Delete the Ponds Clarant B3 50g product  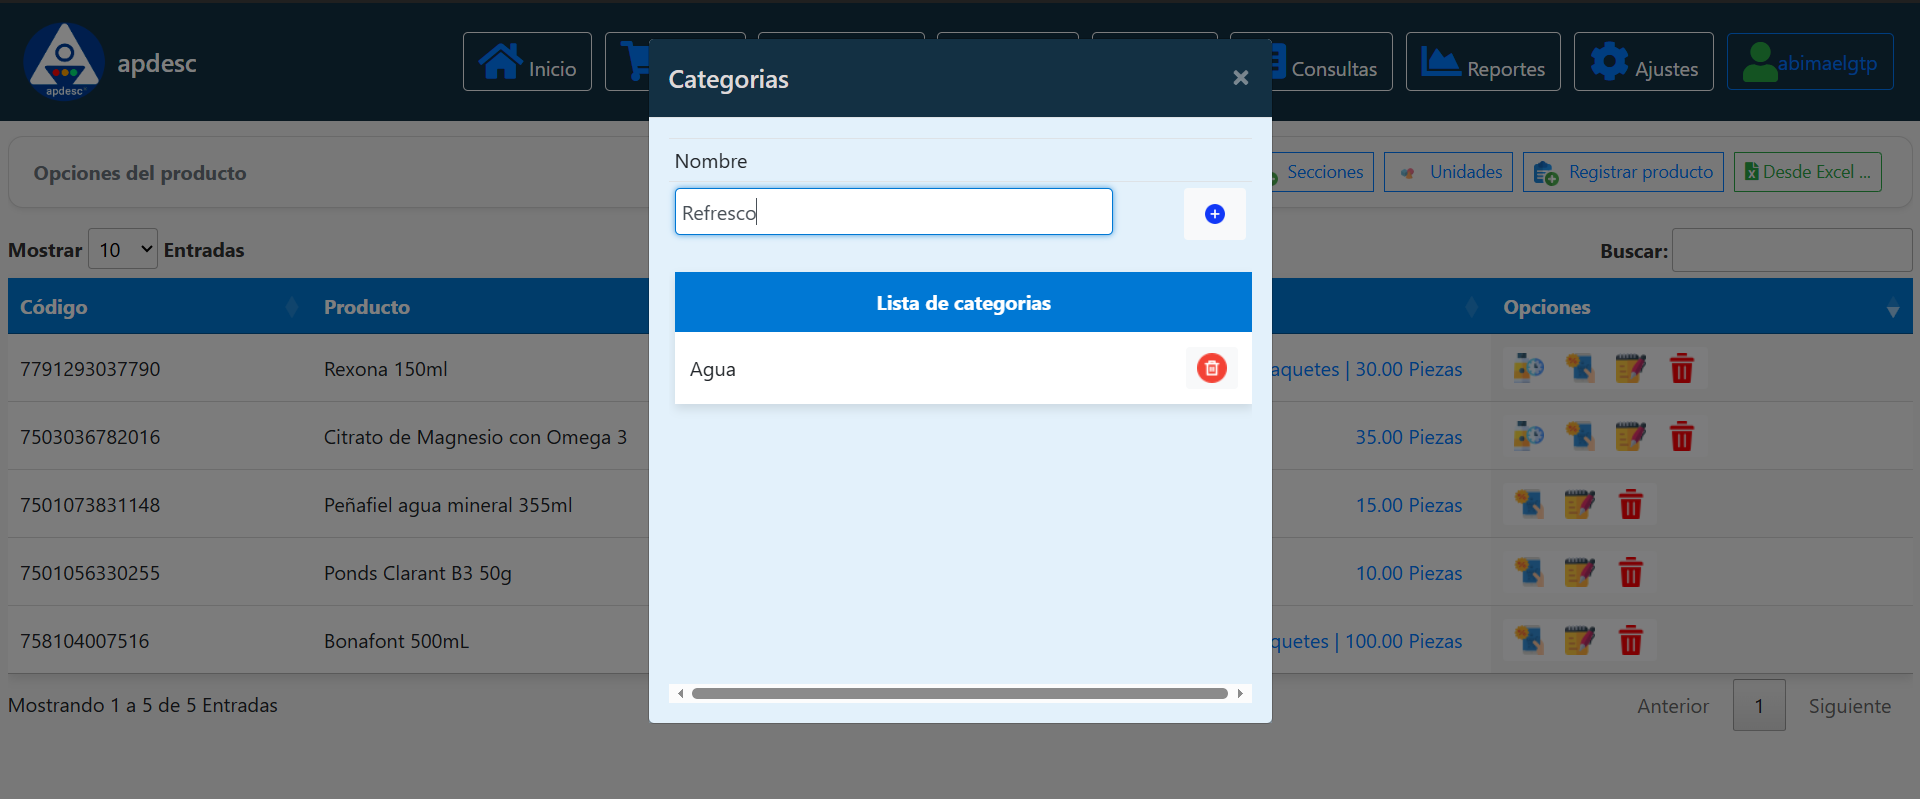pyautogui.click(x=1630, y=573)
